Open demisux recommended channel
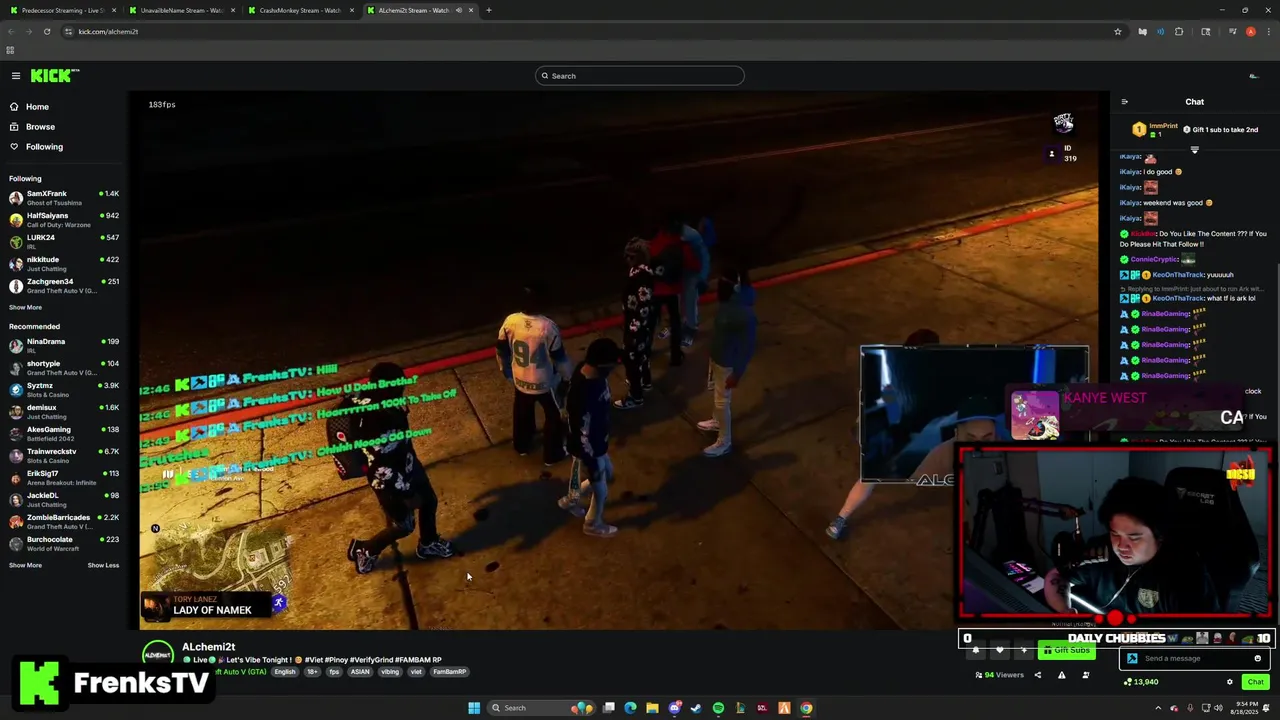Viewport: 1280px width, 720px height. [64, 412]
